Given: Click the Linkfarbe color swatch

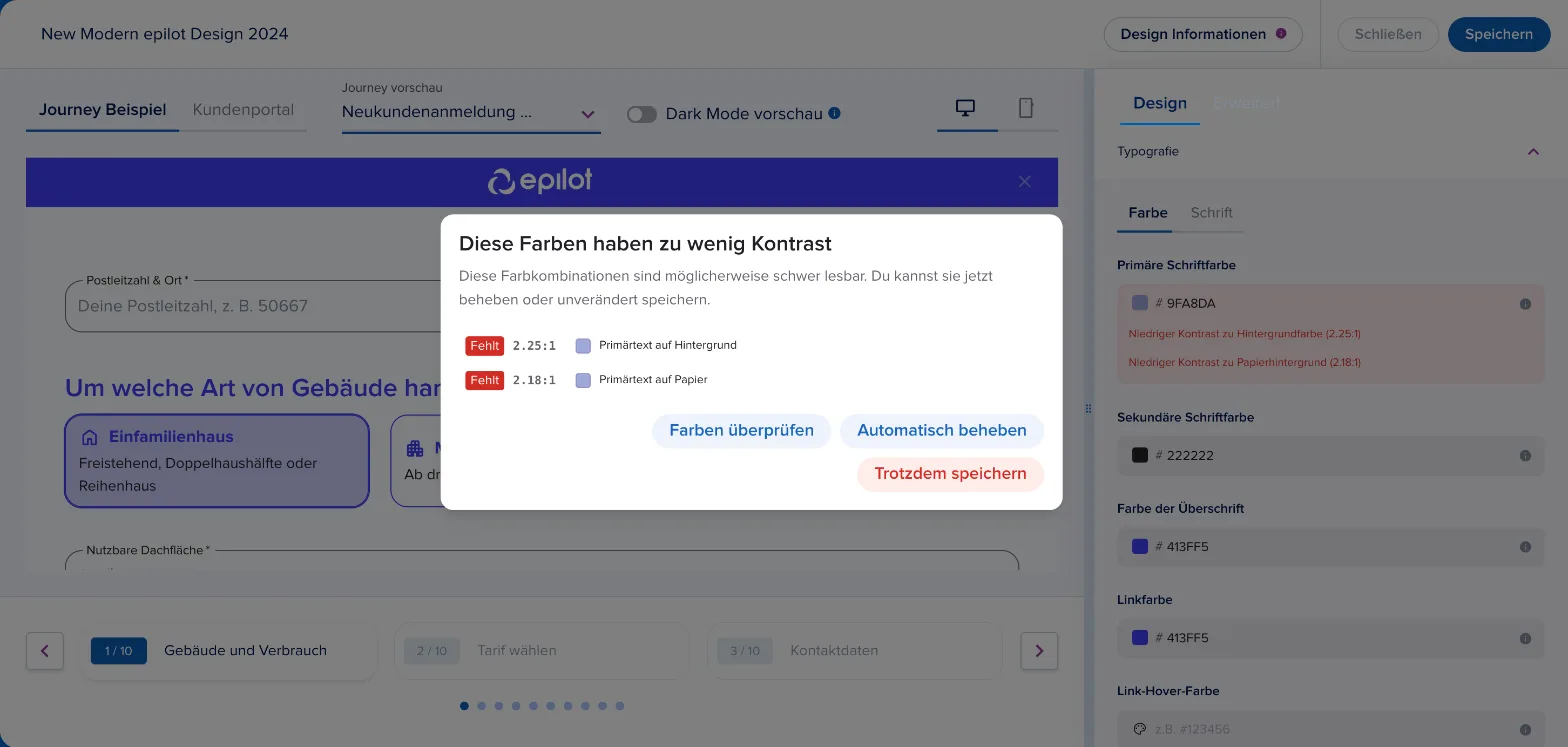Looking at the screenshot, I should click(x=1140, y=637).
